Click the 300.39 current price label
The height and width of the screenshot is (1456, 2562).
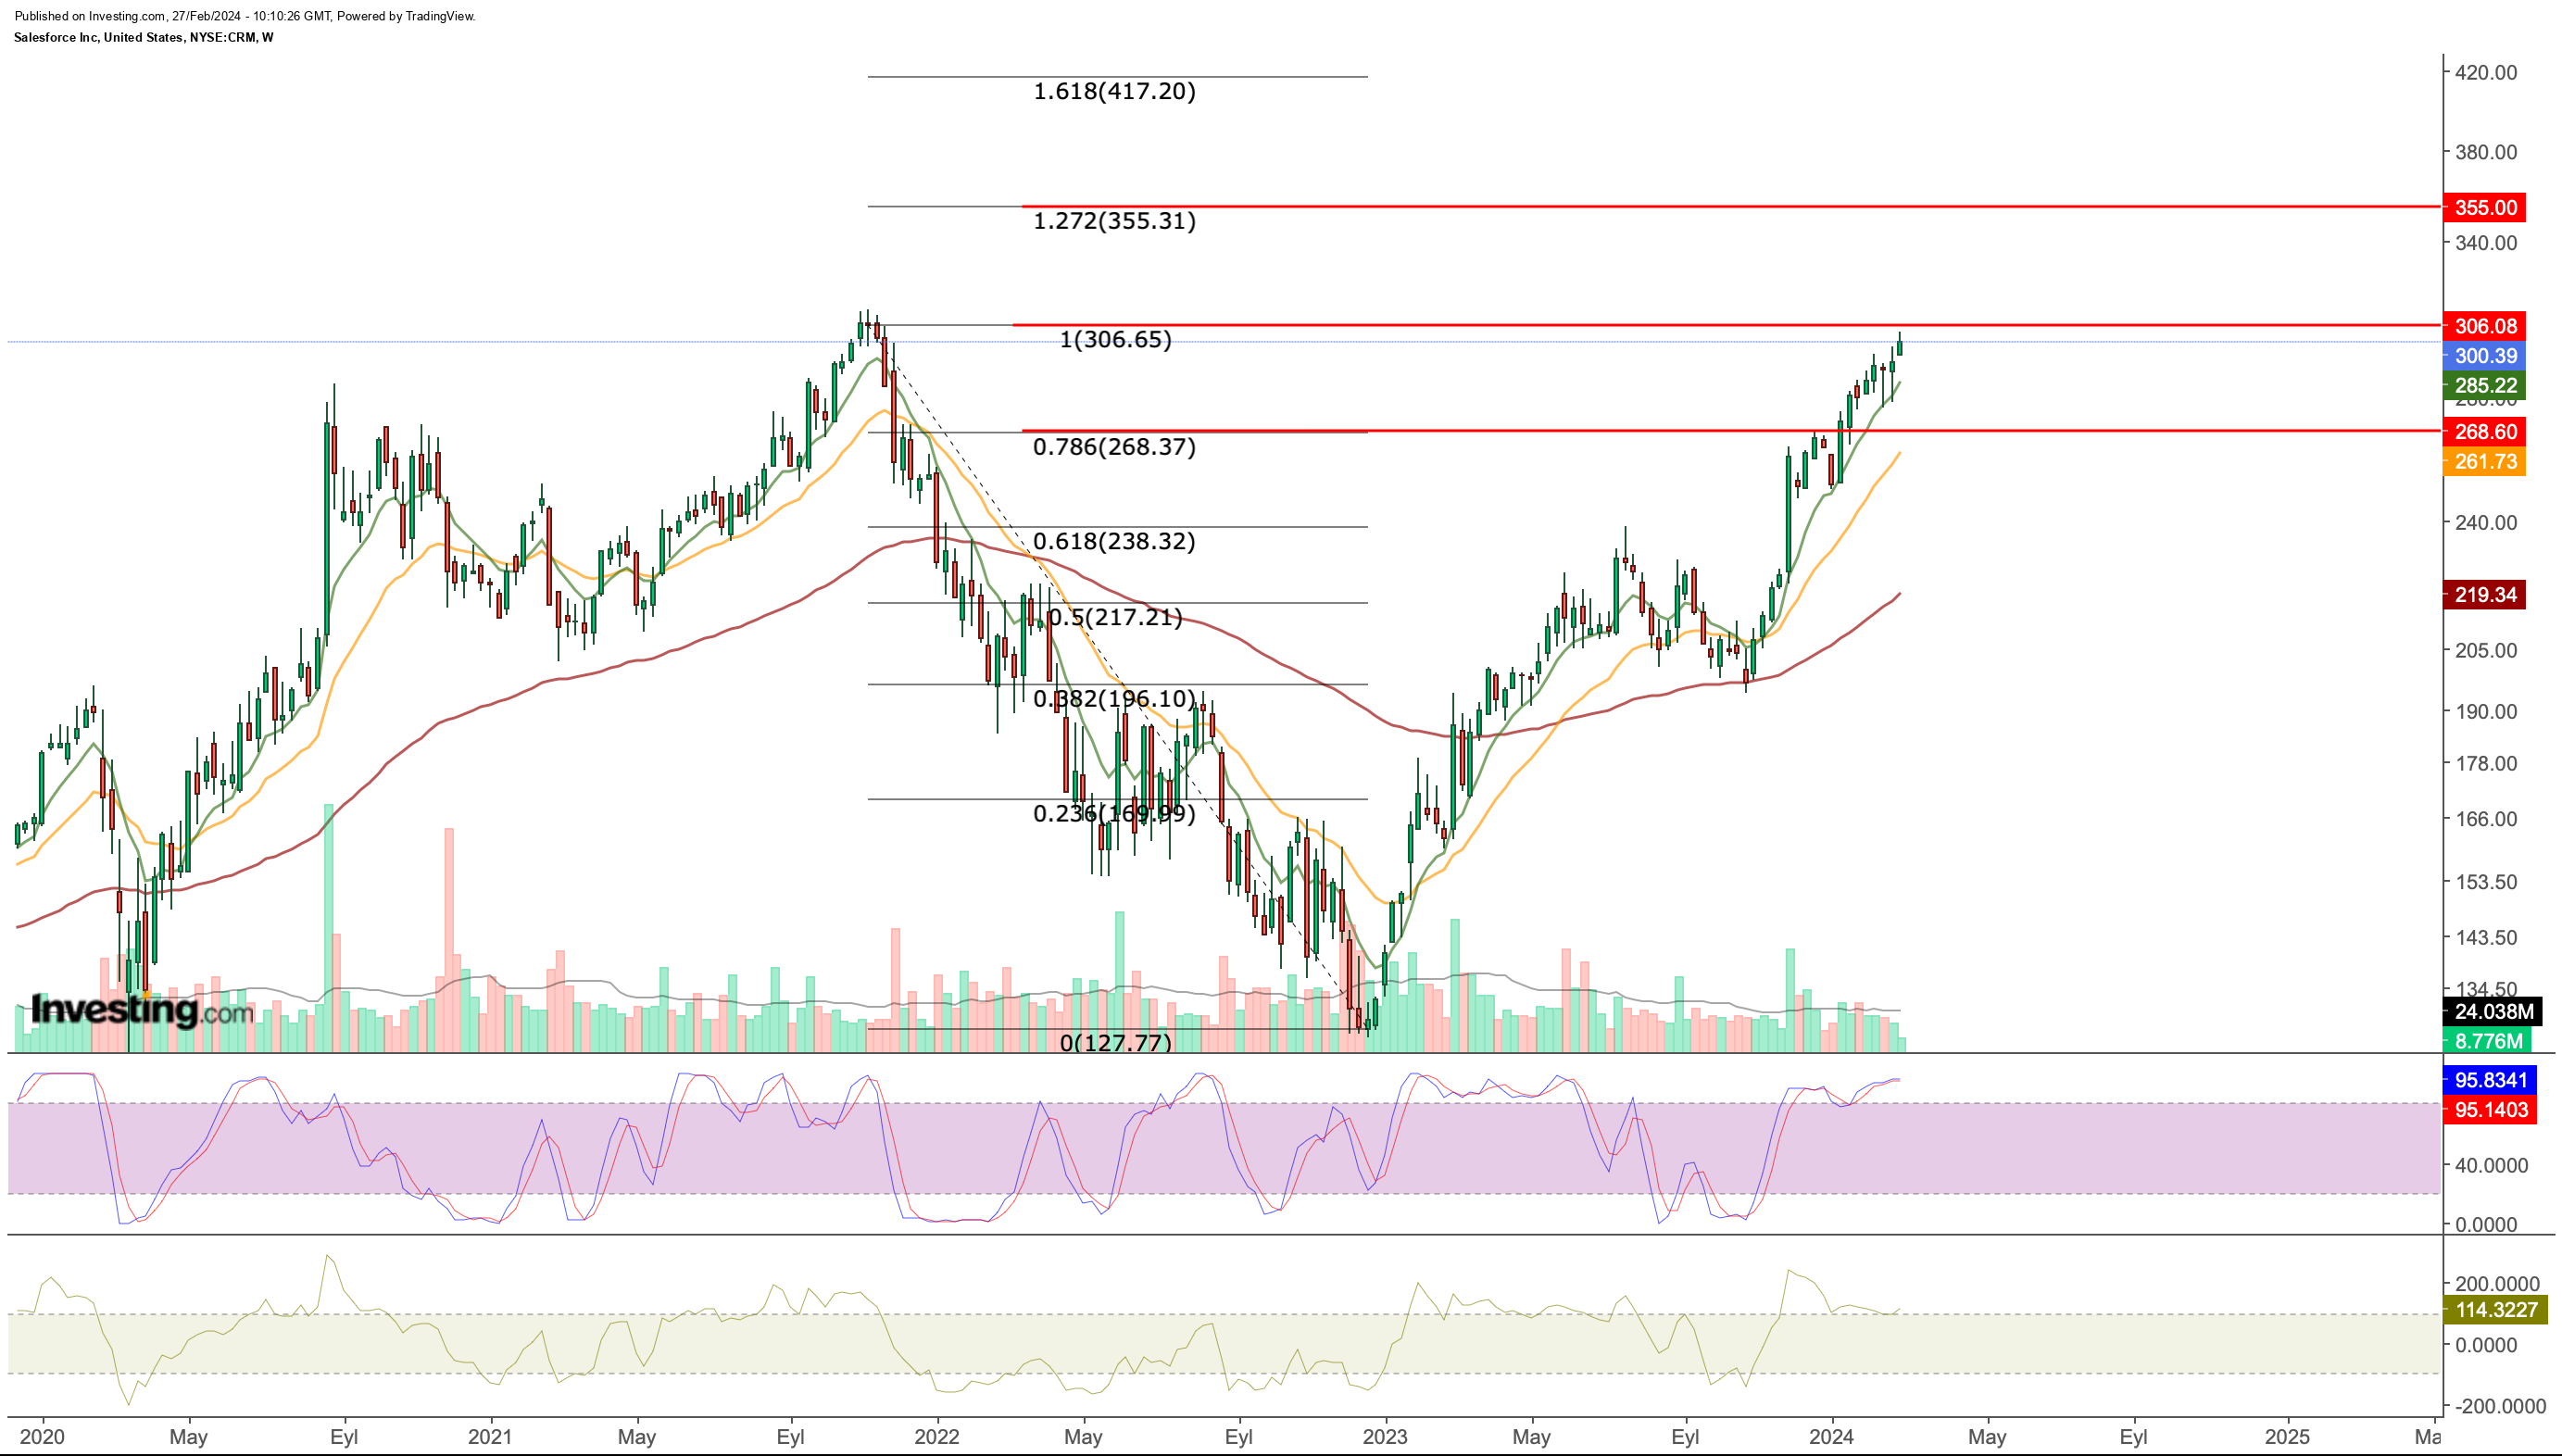[2484, 356]
